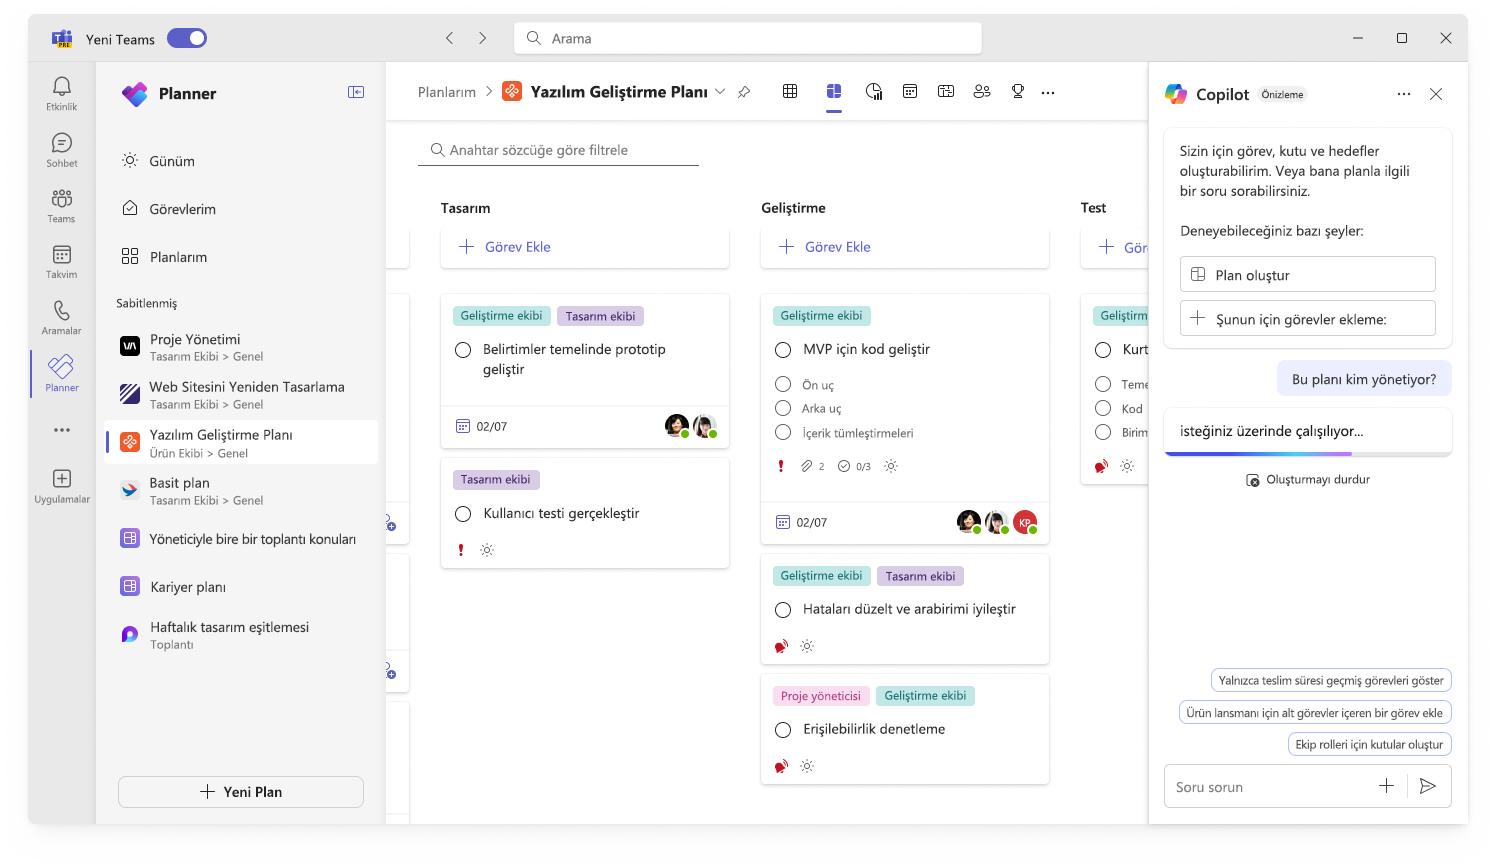Open plan toolbar more options ellipsis
The width and height of the screenshot is (1496, 866).
click(1048, 92)
